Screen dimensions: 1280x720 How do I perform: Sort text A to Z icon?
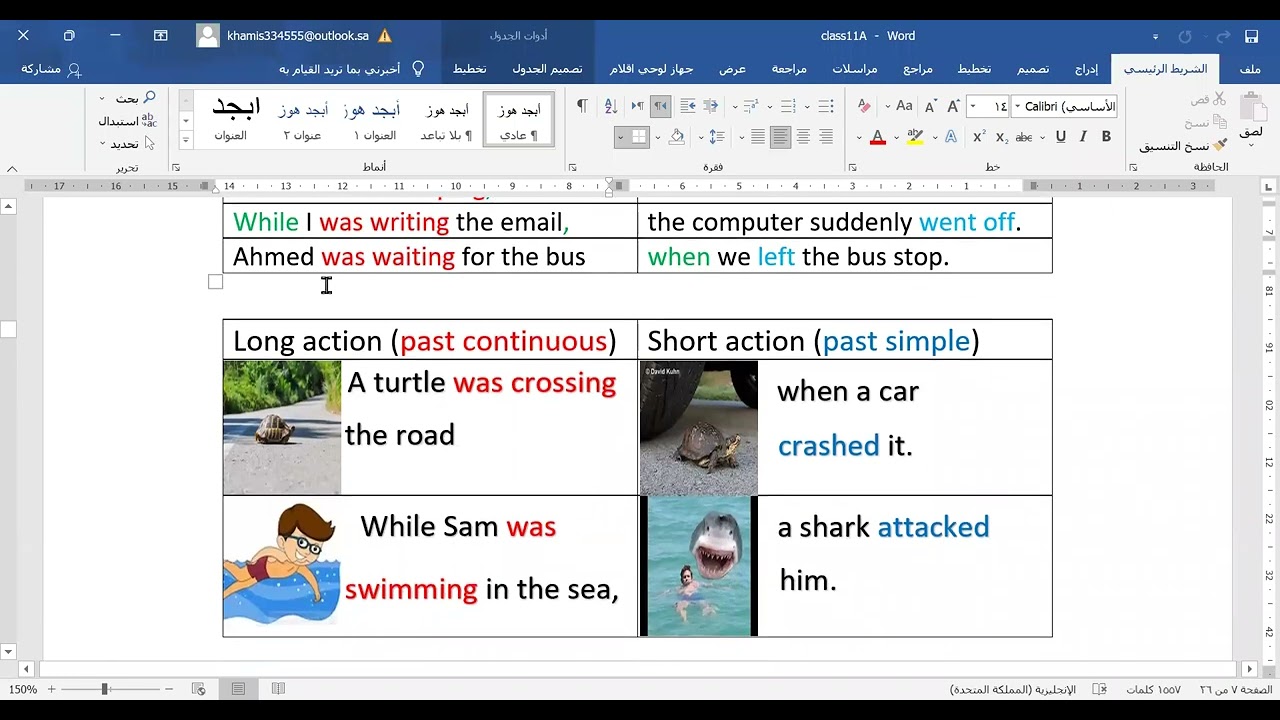tap(611, 106)
